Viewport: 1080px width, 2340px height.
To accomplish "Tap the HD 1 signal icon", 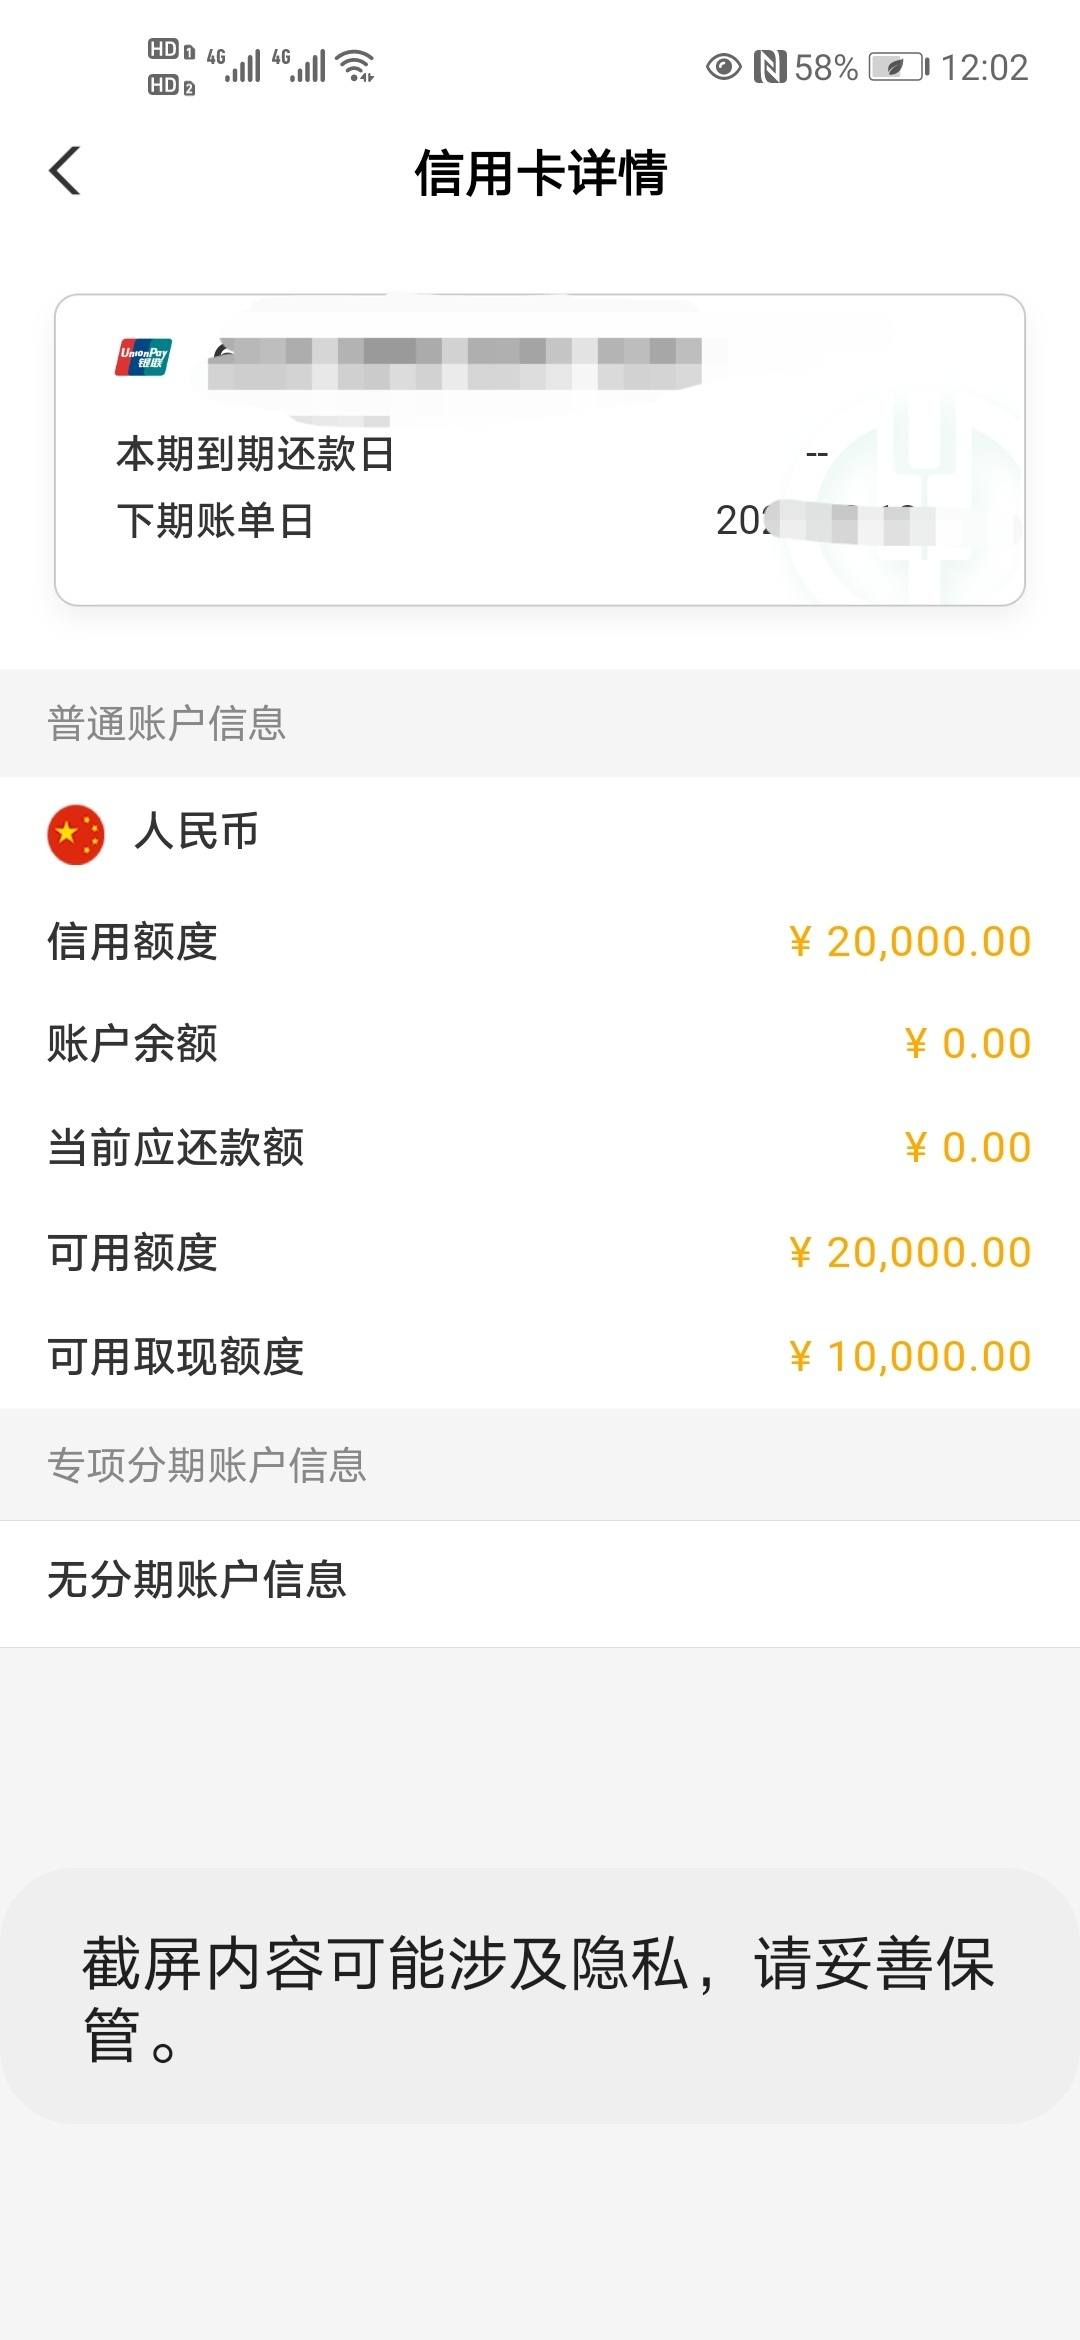I will pyautogui.click(x=171, y=50).
